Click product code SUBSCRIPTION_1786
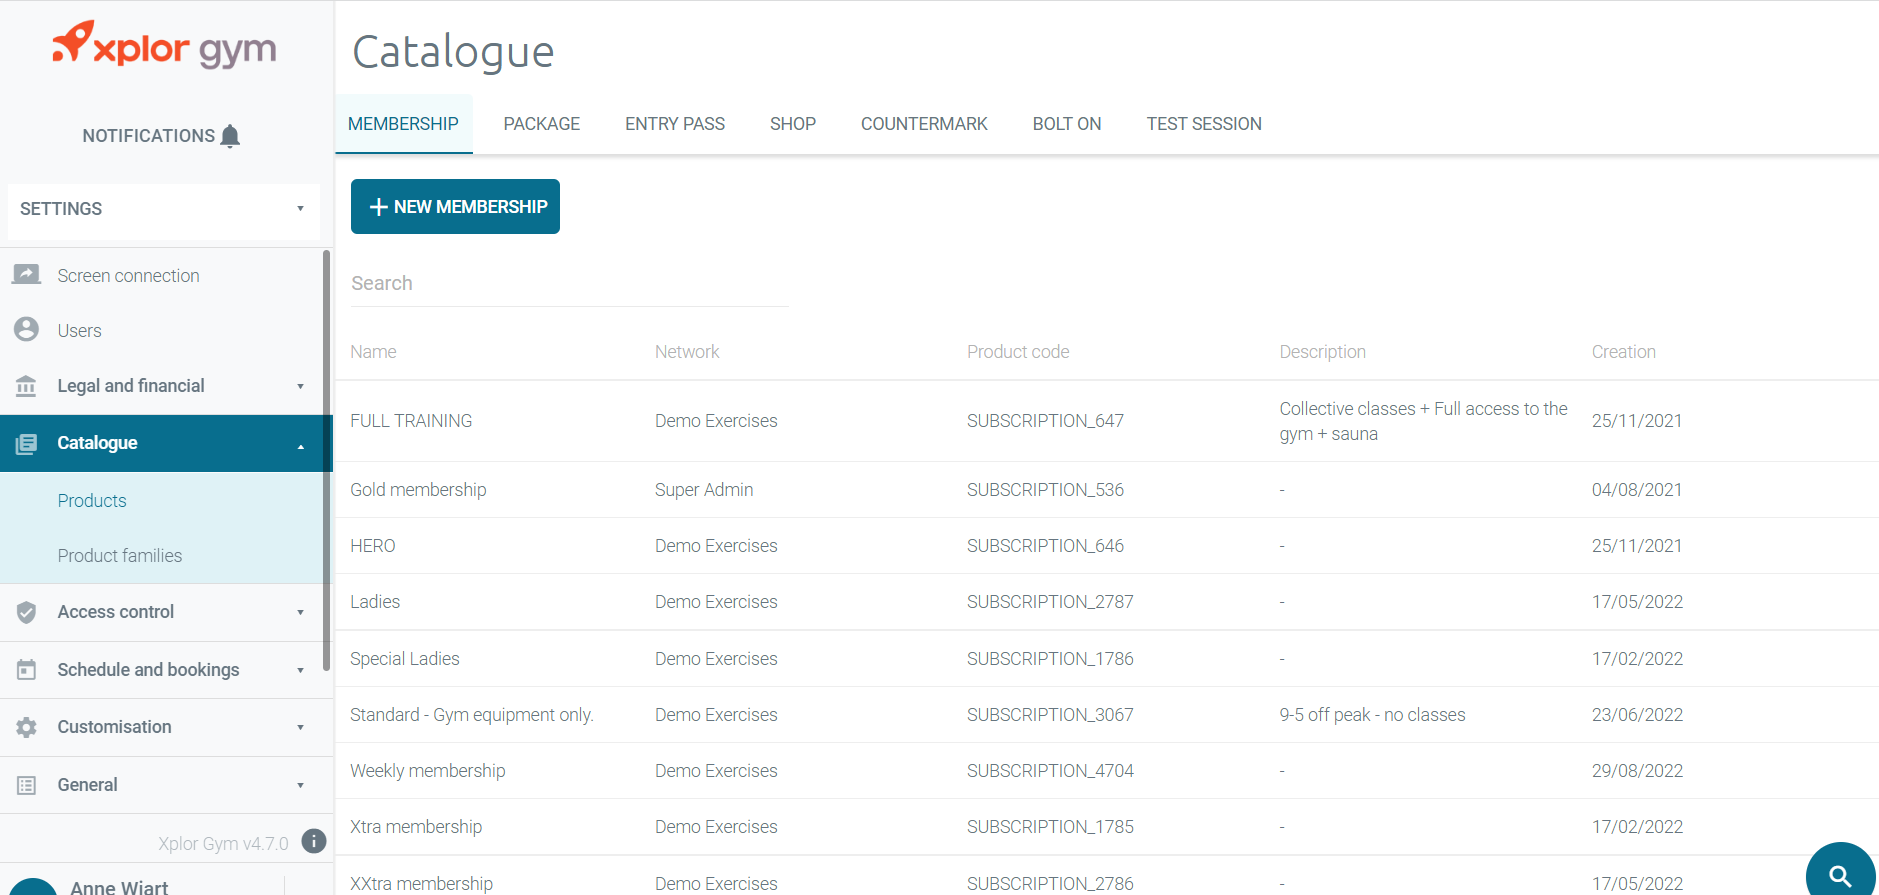Screen dimensions: 1879x895 [x=1050, y=659]
